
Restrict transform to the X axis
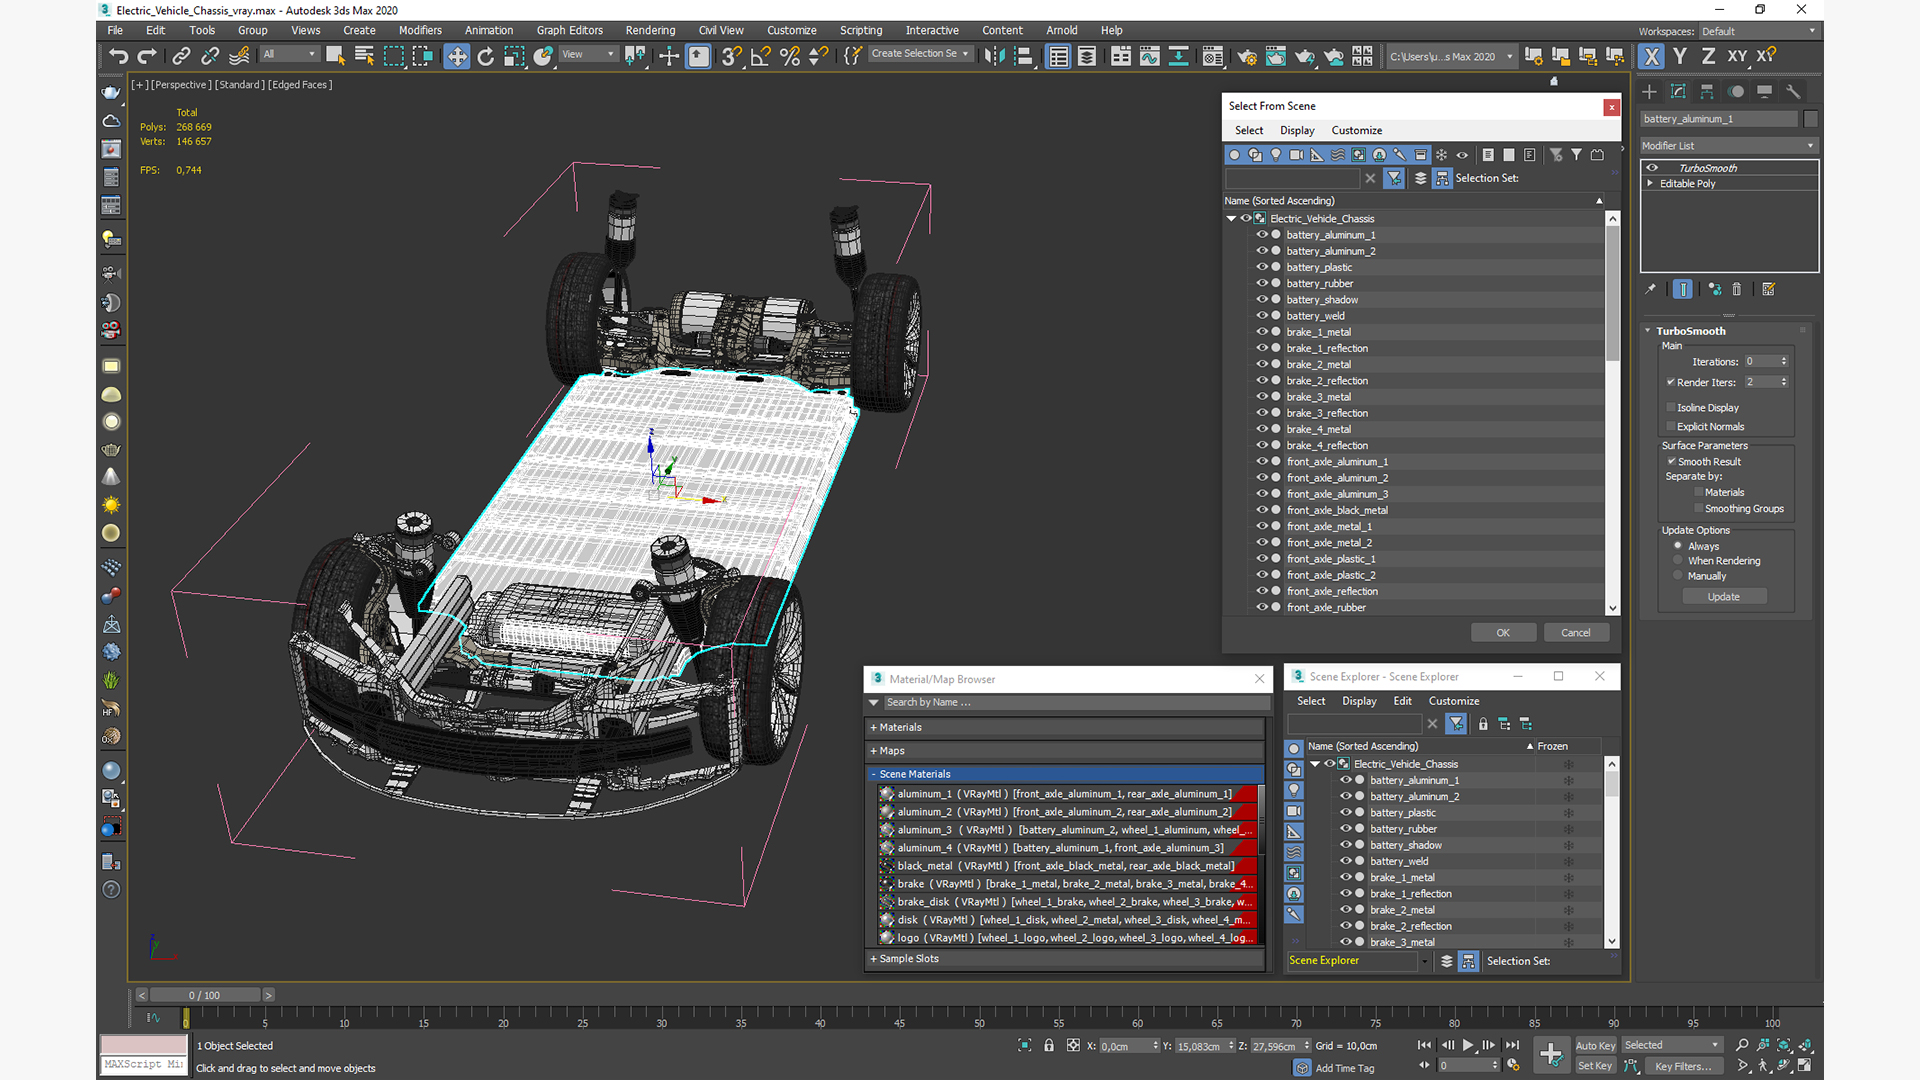pyautogui.click(x=1651, y=56)
